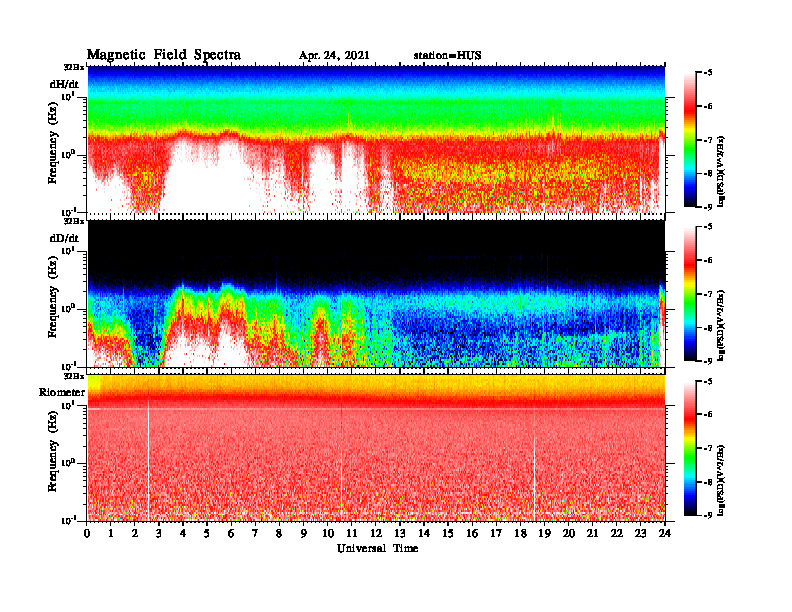The image size is (792, 612).
Task: Click the hour "8" tick label
Action: (280, 533)
